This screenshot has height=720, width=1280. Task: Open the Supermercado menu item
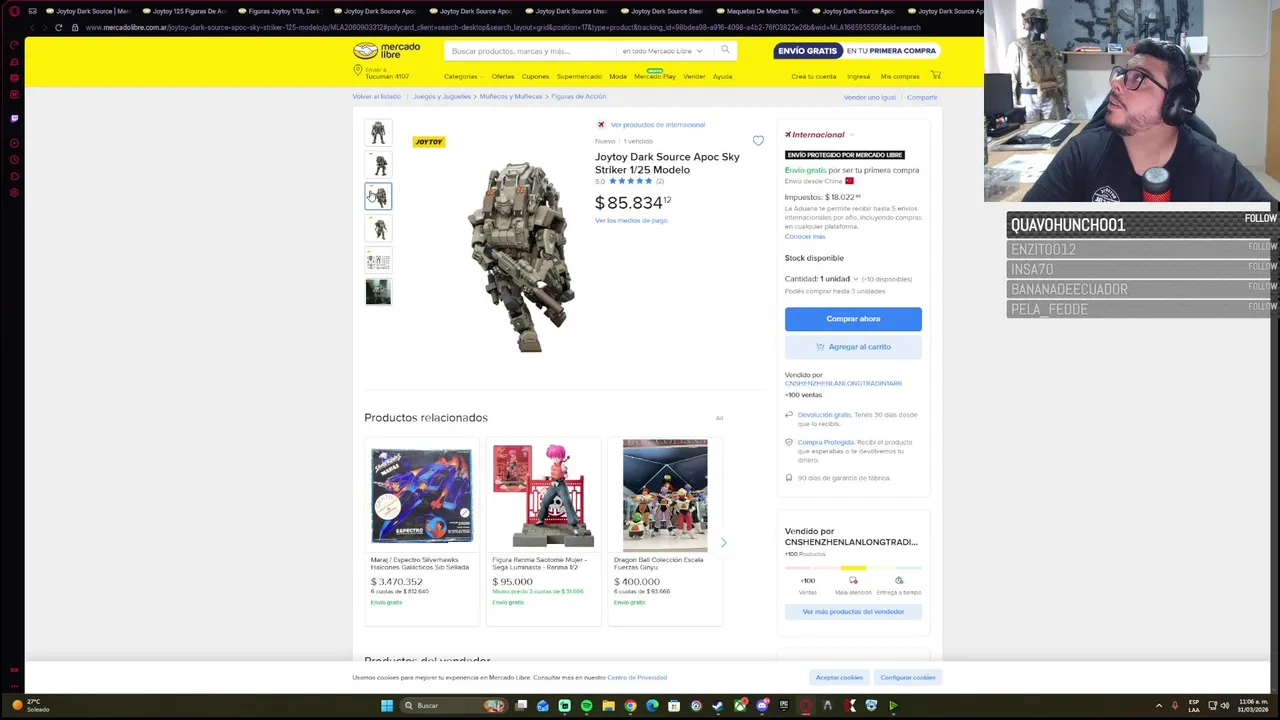(x=579, y=76)
